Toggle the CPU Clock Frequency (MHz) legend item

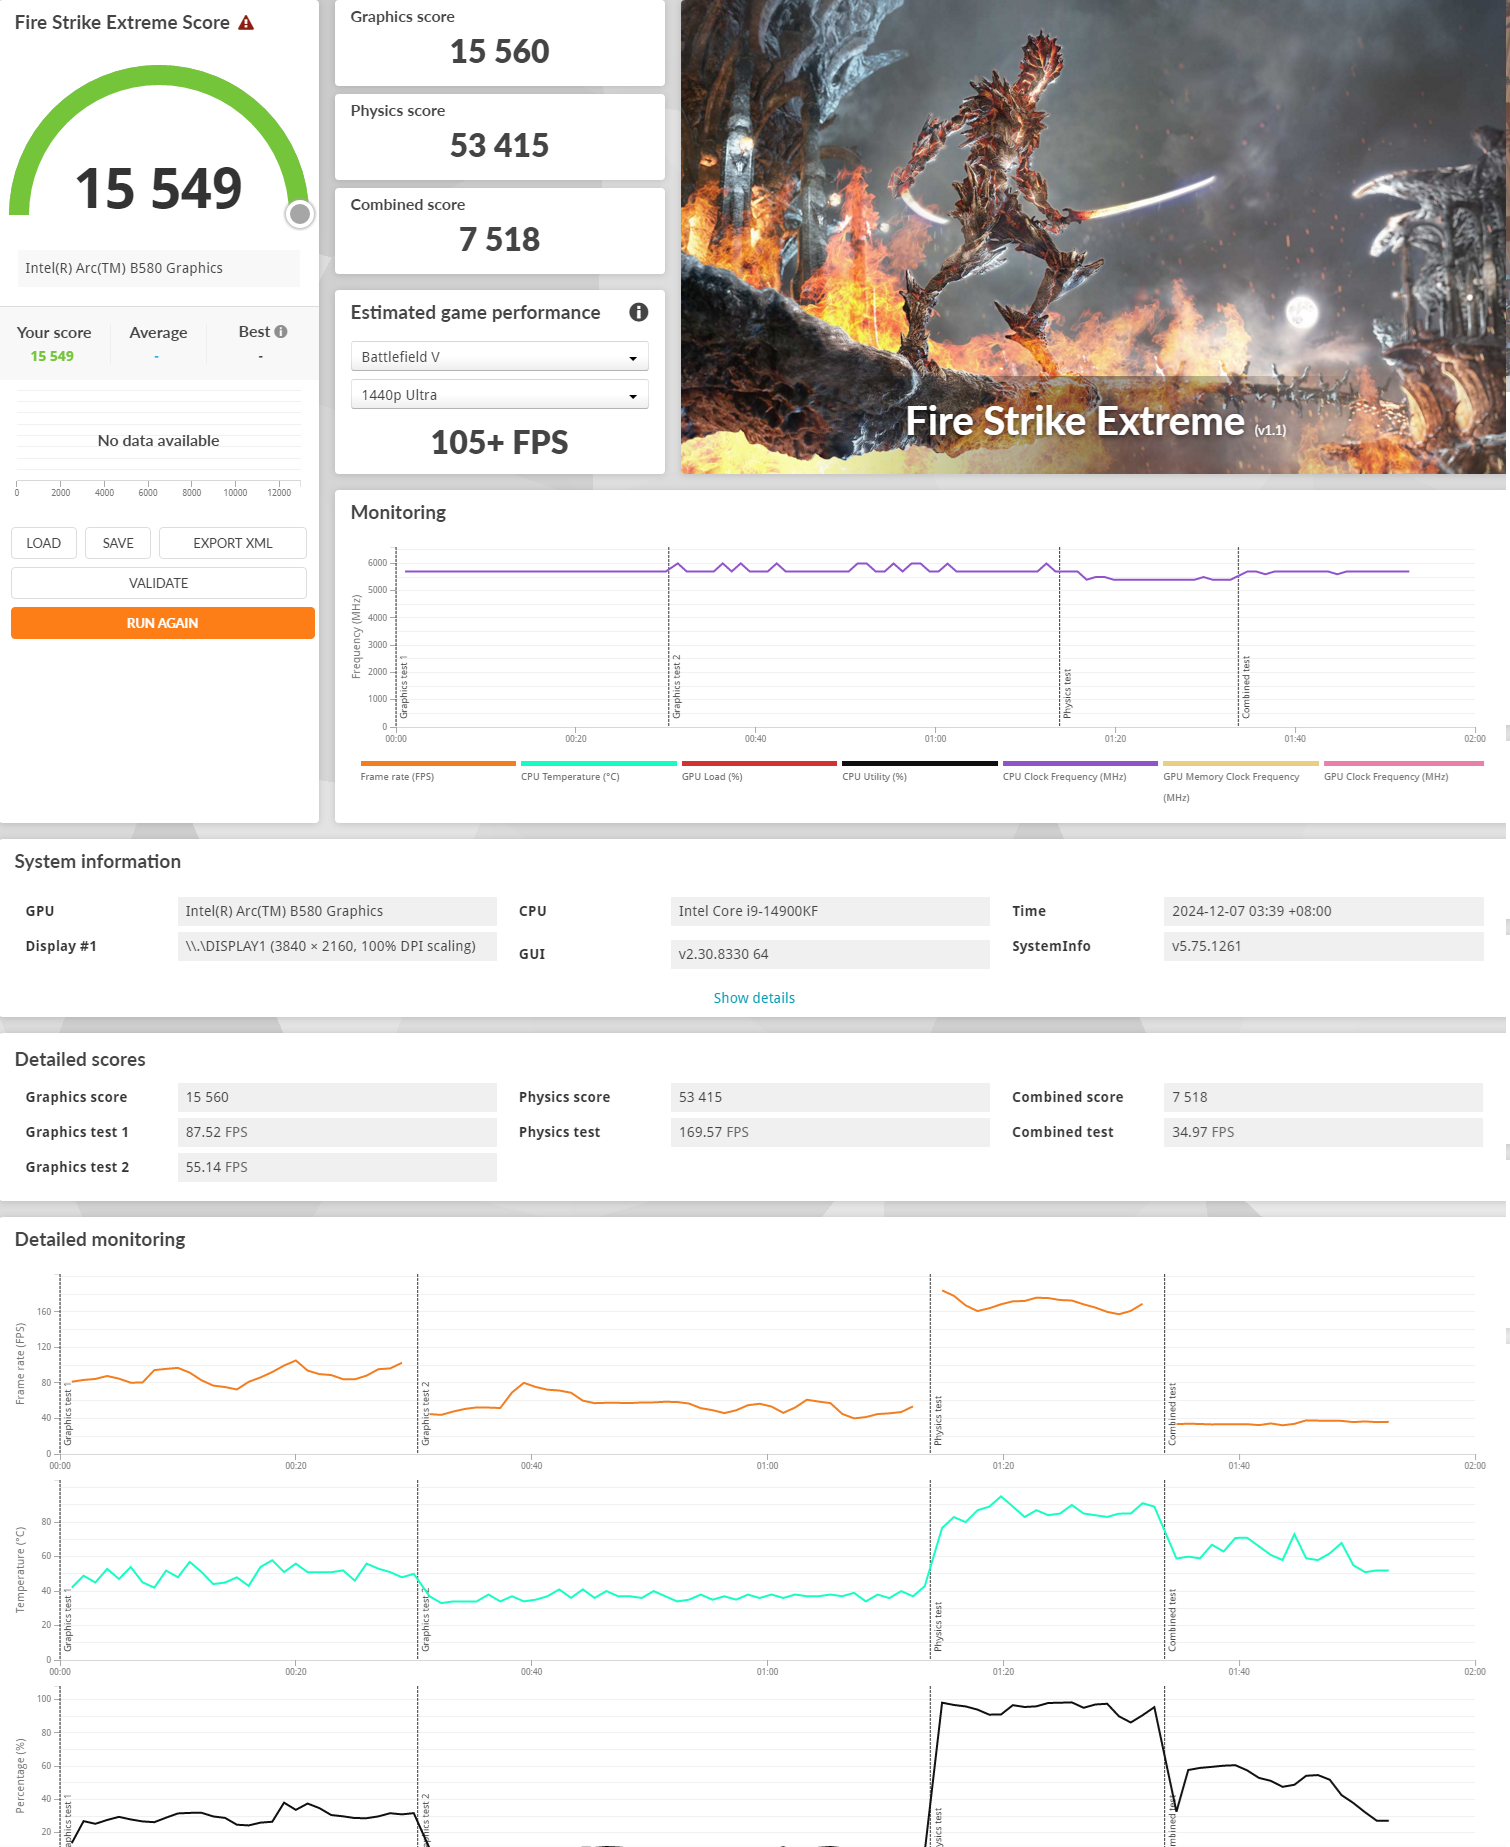pos(1080,770)
